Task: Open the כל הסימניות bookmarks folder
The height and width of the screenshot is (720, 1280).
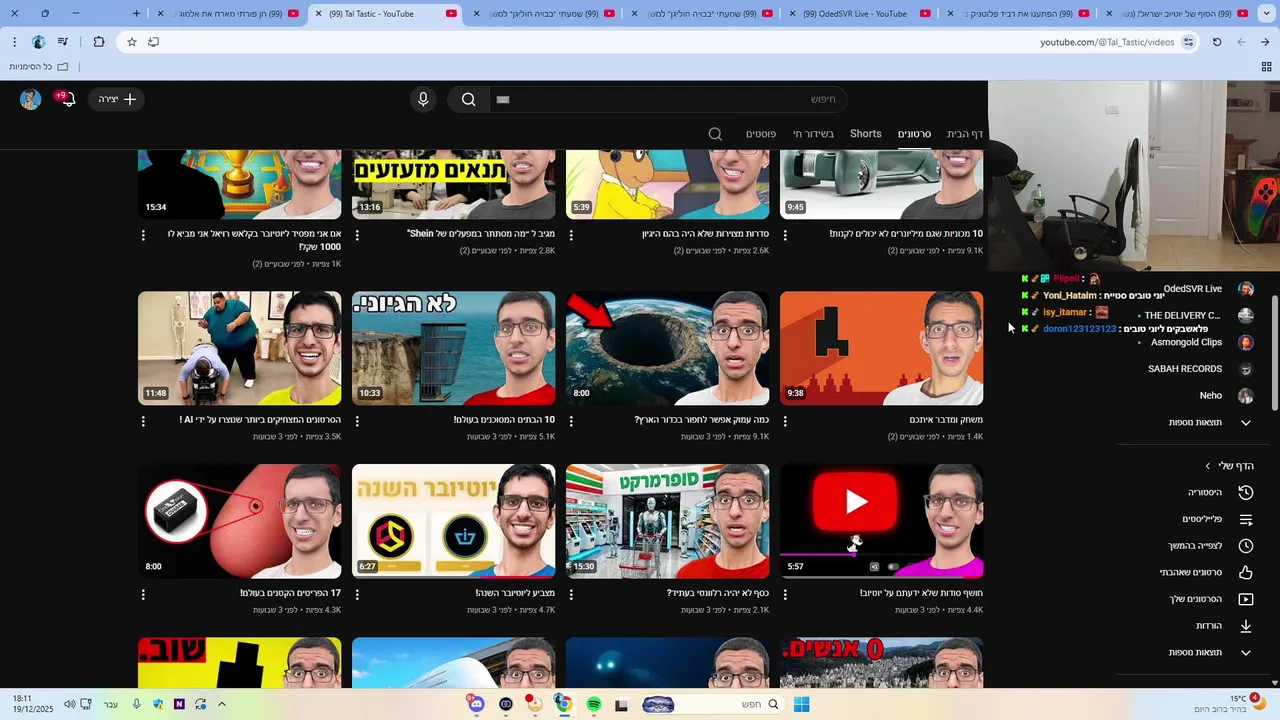Action: (x=39, y=67)
